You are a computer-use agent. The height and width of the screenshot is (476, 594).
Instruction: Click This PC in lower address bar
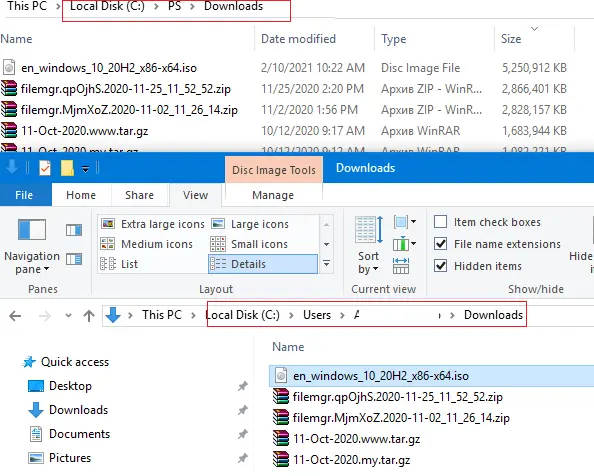click(x=162, y=315)
